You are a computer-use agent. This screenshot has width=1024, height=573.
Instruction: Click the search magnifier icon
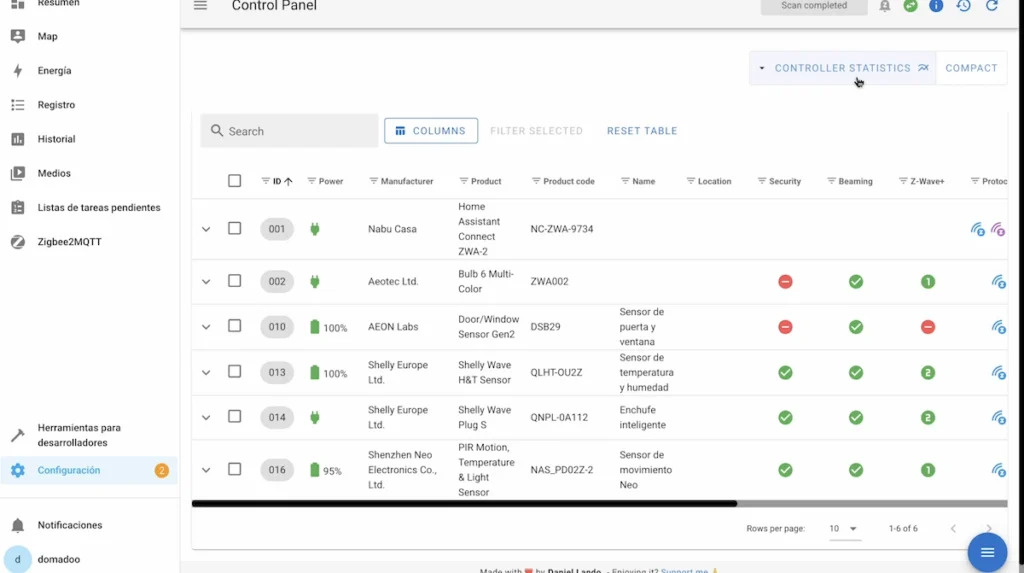(x=217, y=131)
